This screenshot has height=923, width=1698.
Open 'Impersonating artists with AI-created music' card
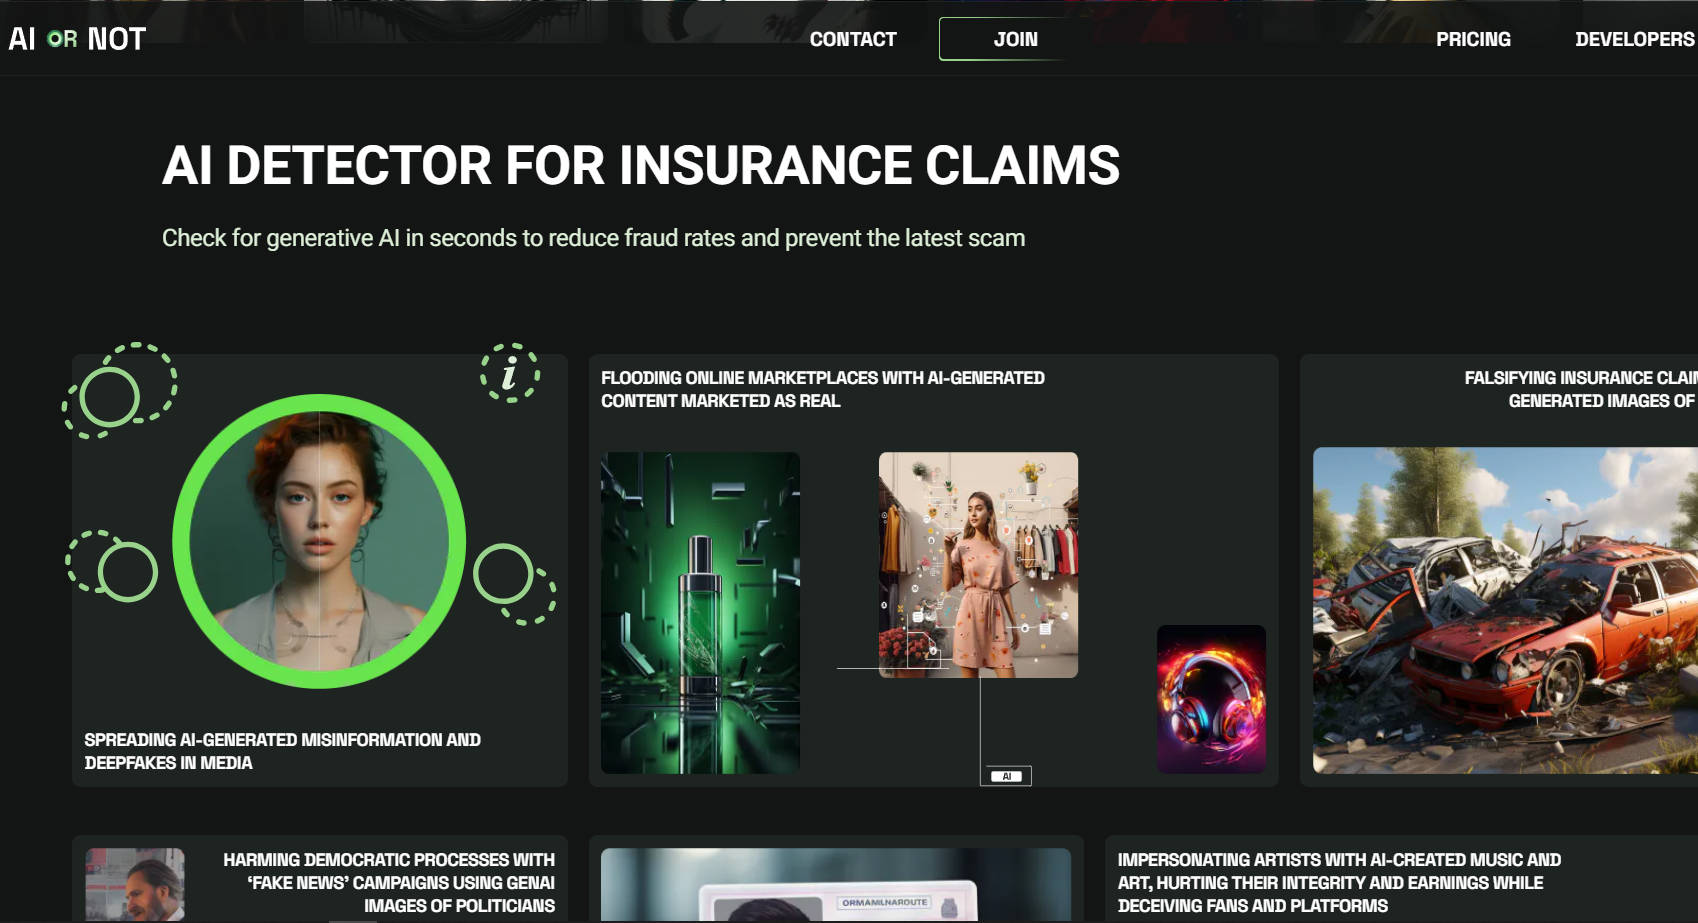pyautogui.click(x=1339, y=883)
